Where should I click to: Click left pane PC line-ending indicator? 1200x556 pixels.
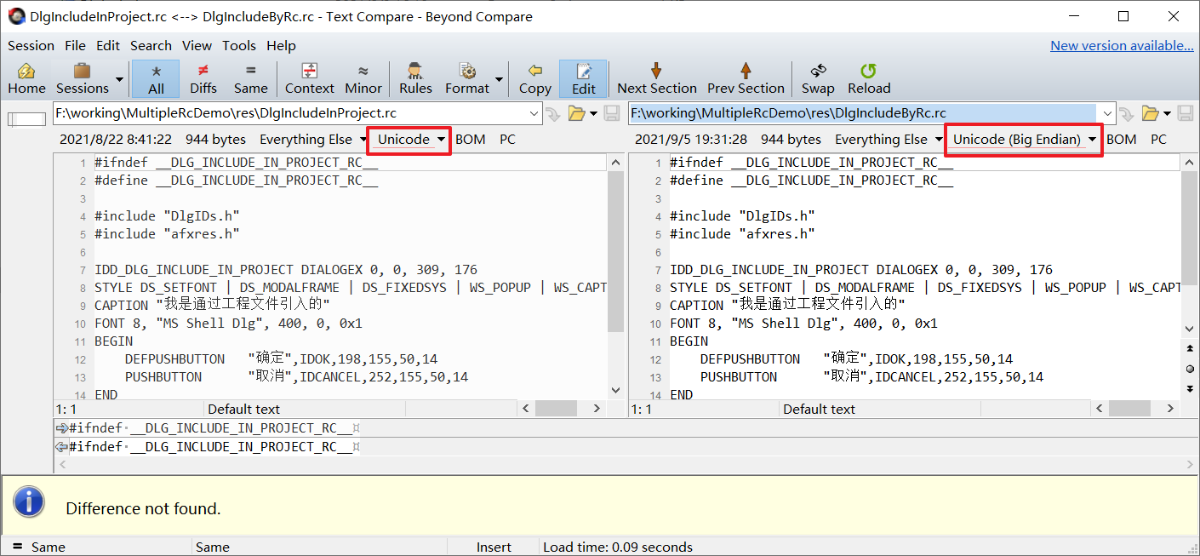coord(507,139)
